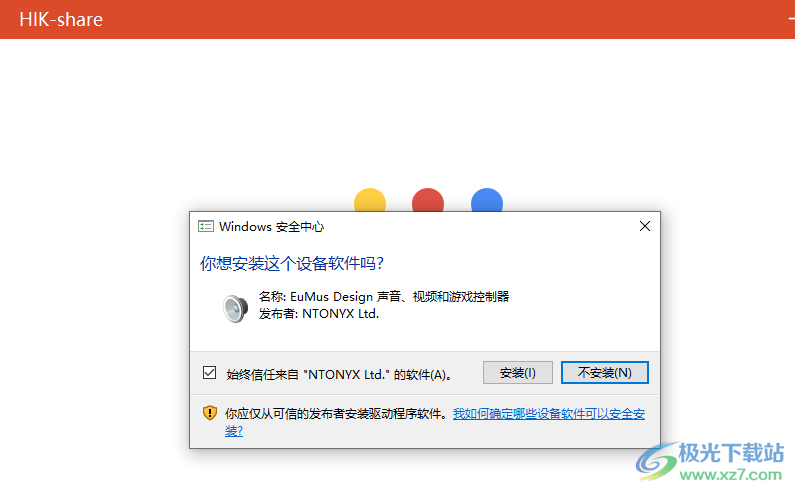Click the HIK-share window title
This screenshot has height=491, width=795.
(x=61, y=20)
